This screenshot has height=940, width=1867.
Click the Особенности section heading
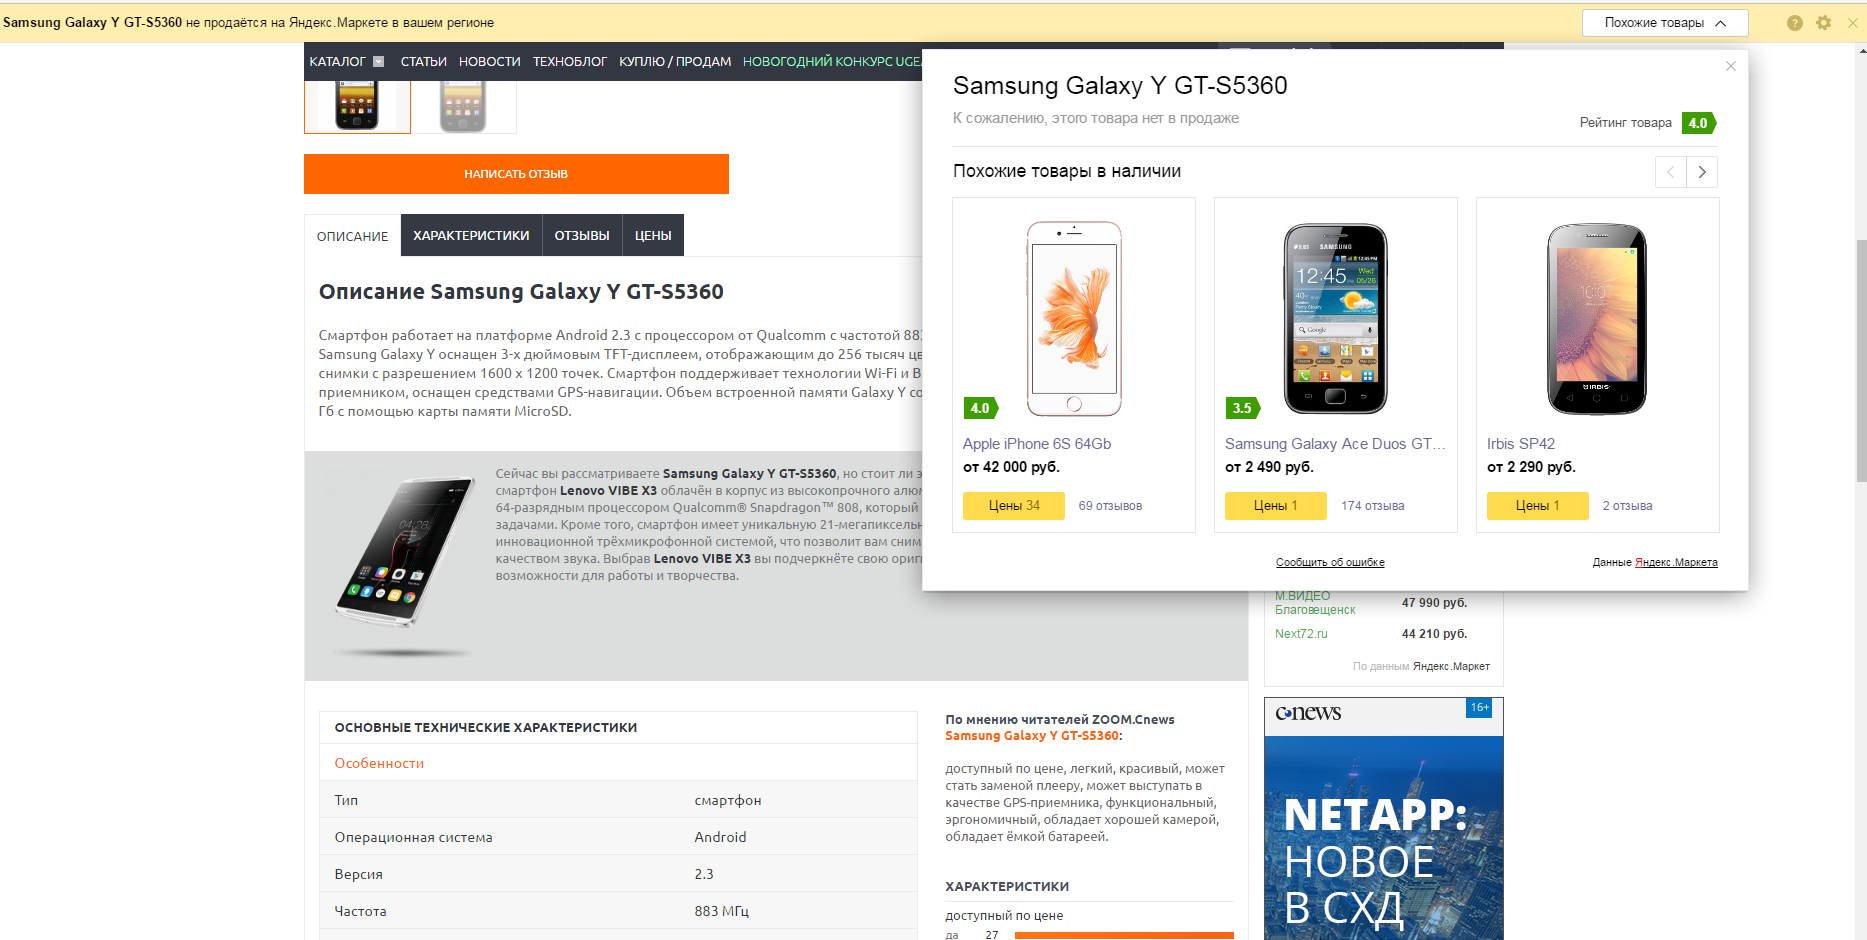point(379,763)
